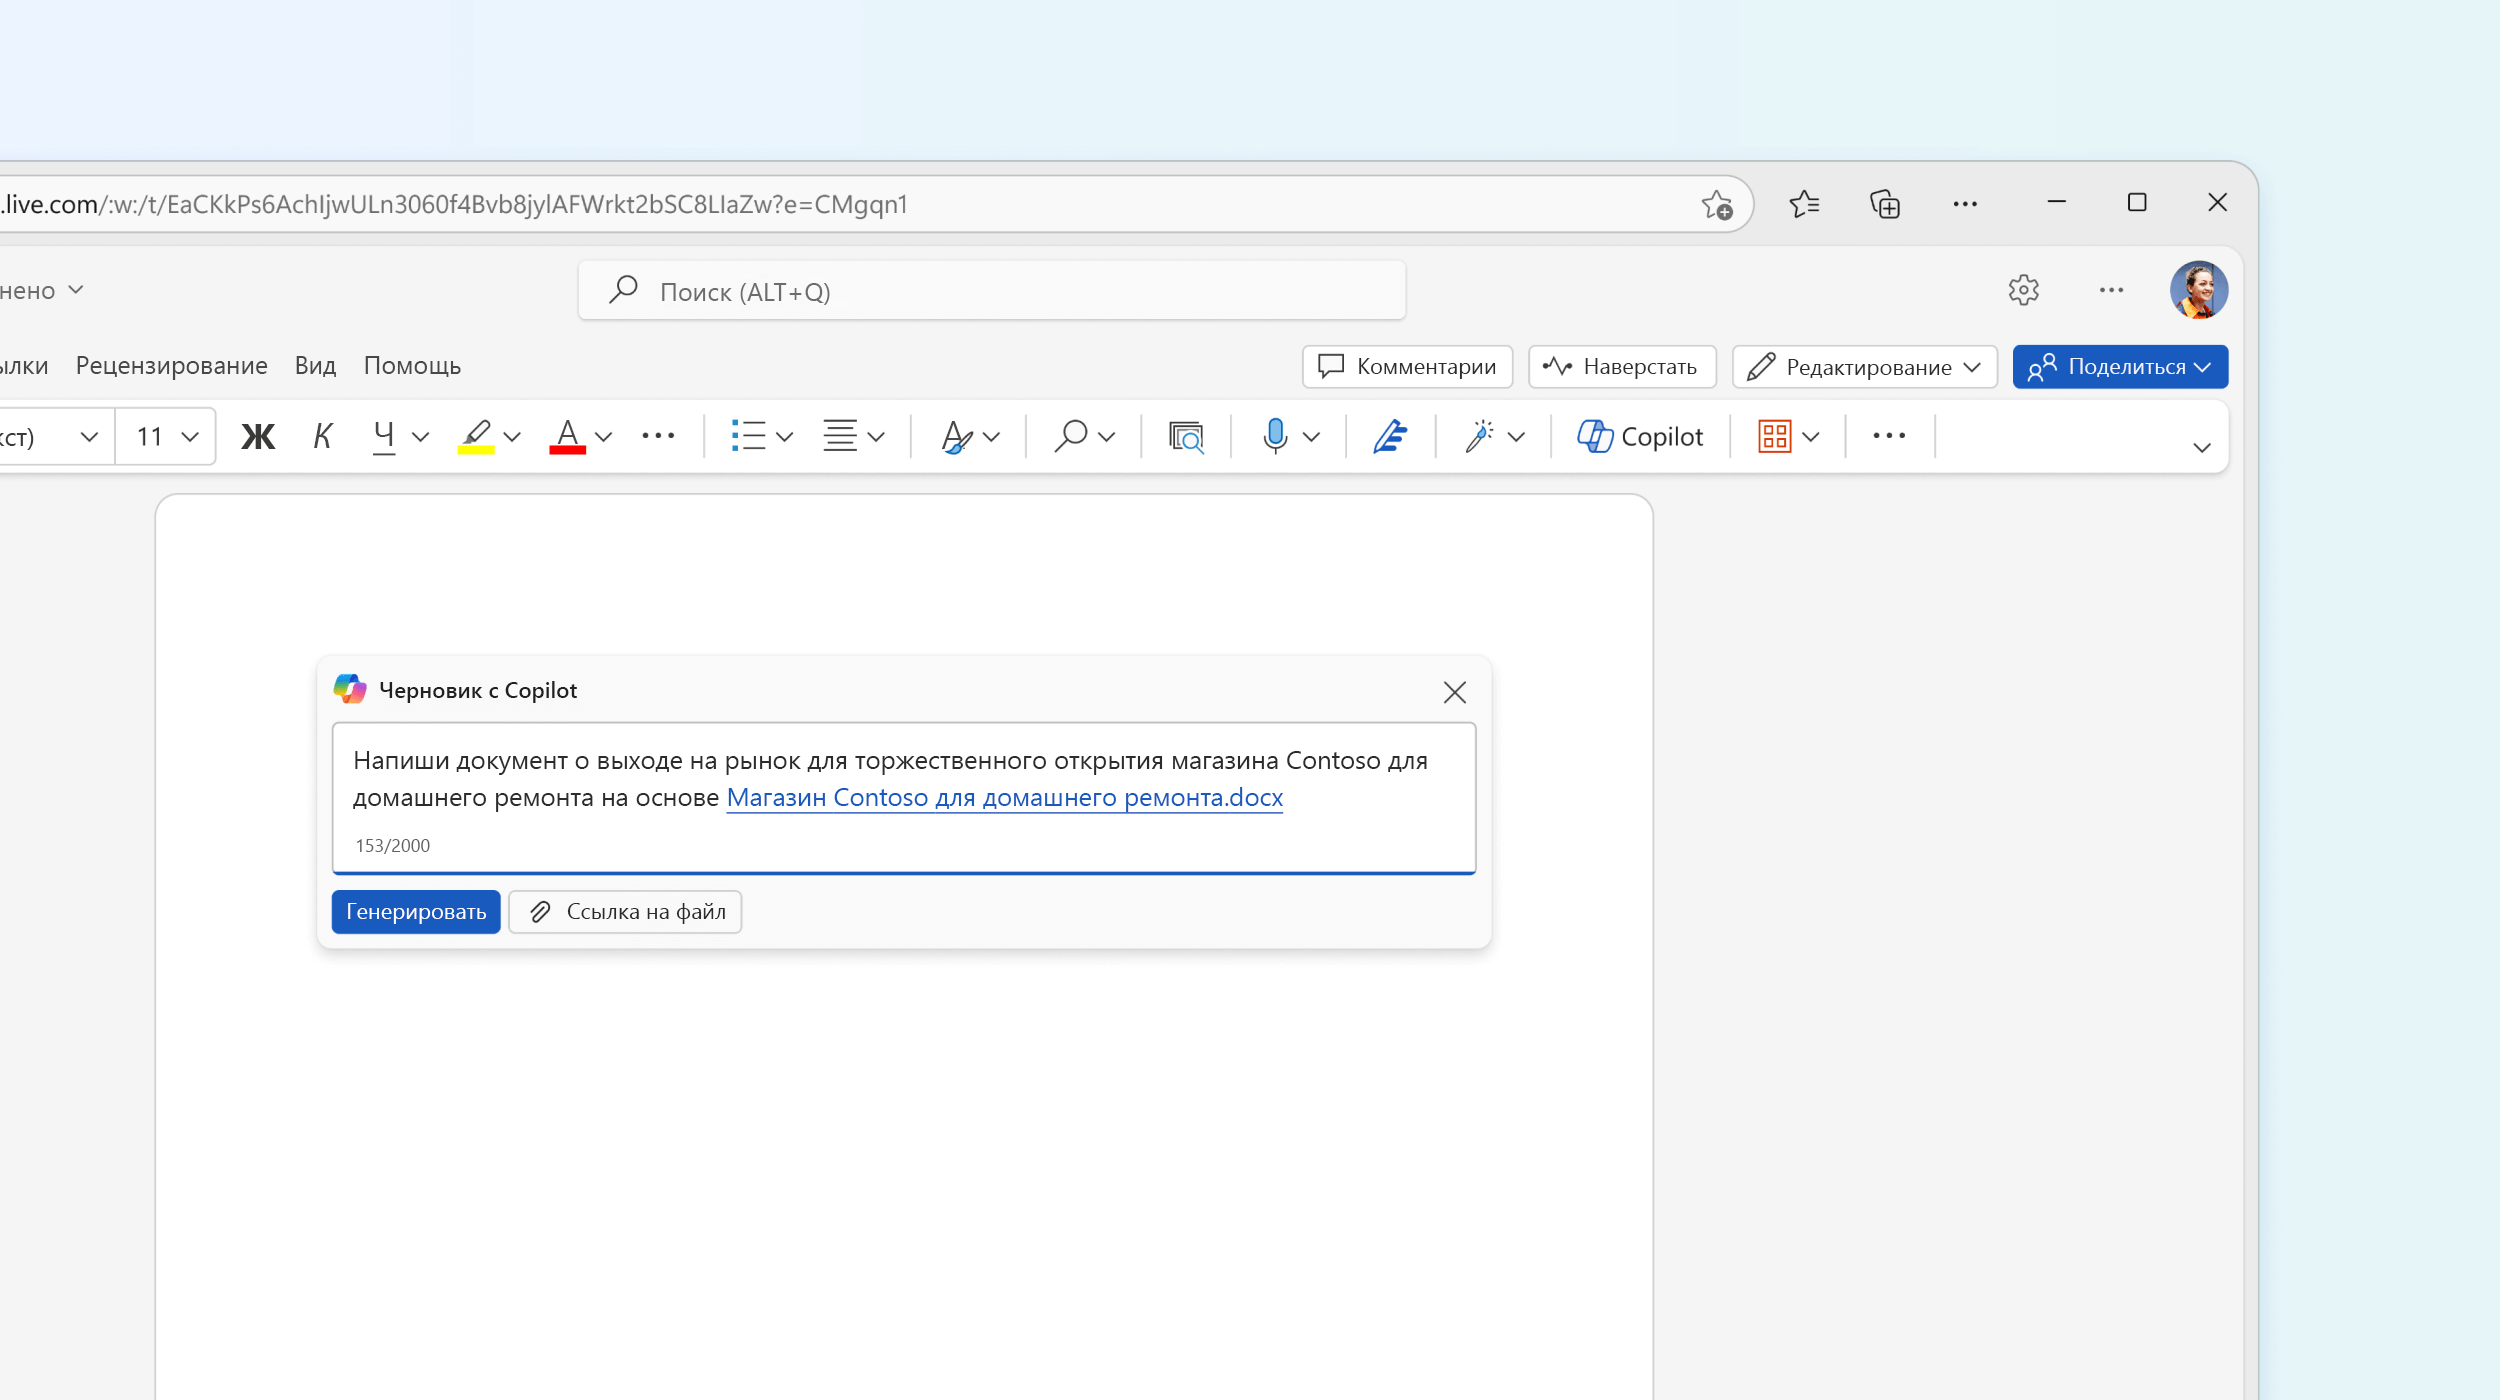This screenshot has height=1400, width=2500.
Task: Toggle underline formatting (Ч)
Action: click(x=383, y=436)
